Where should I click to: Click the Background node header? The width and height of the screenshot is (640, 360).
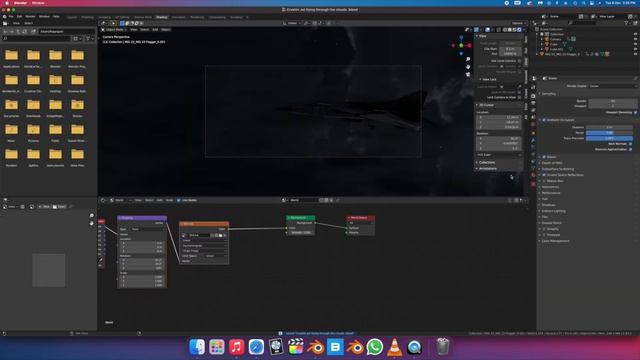tap(300, 218)
